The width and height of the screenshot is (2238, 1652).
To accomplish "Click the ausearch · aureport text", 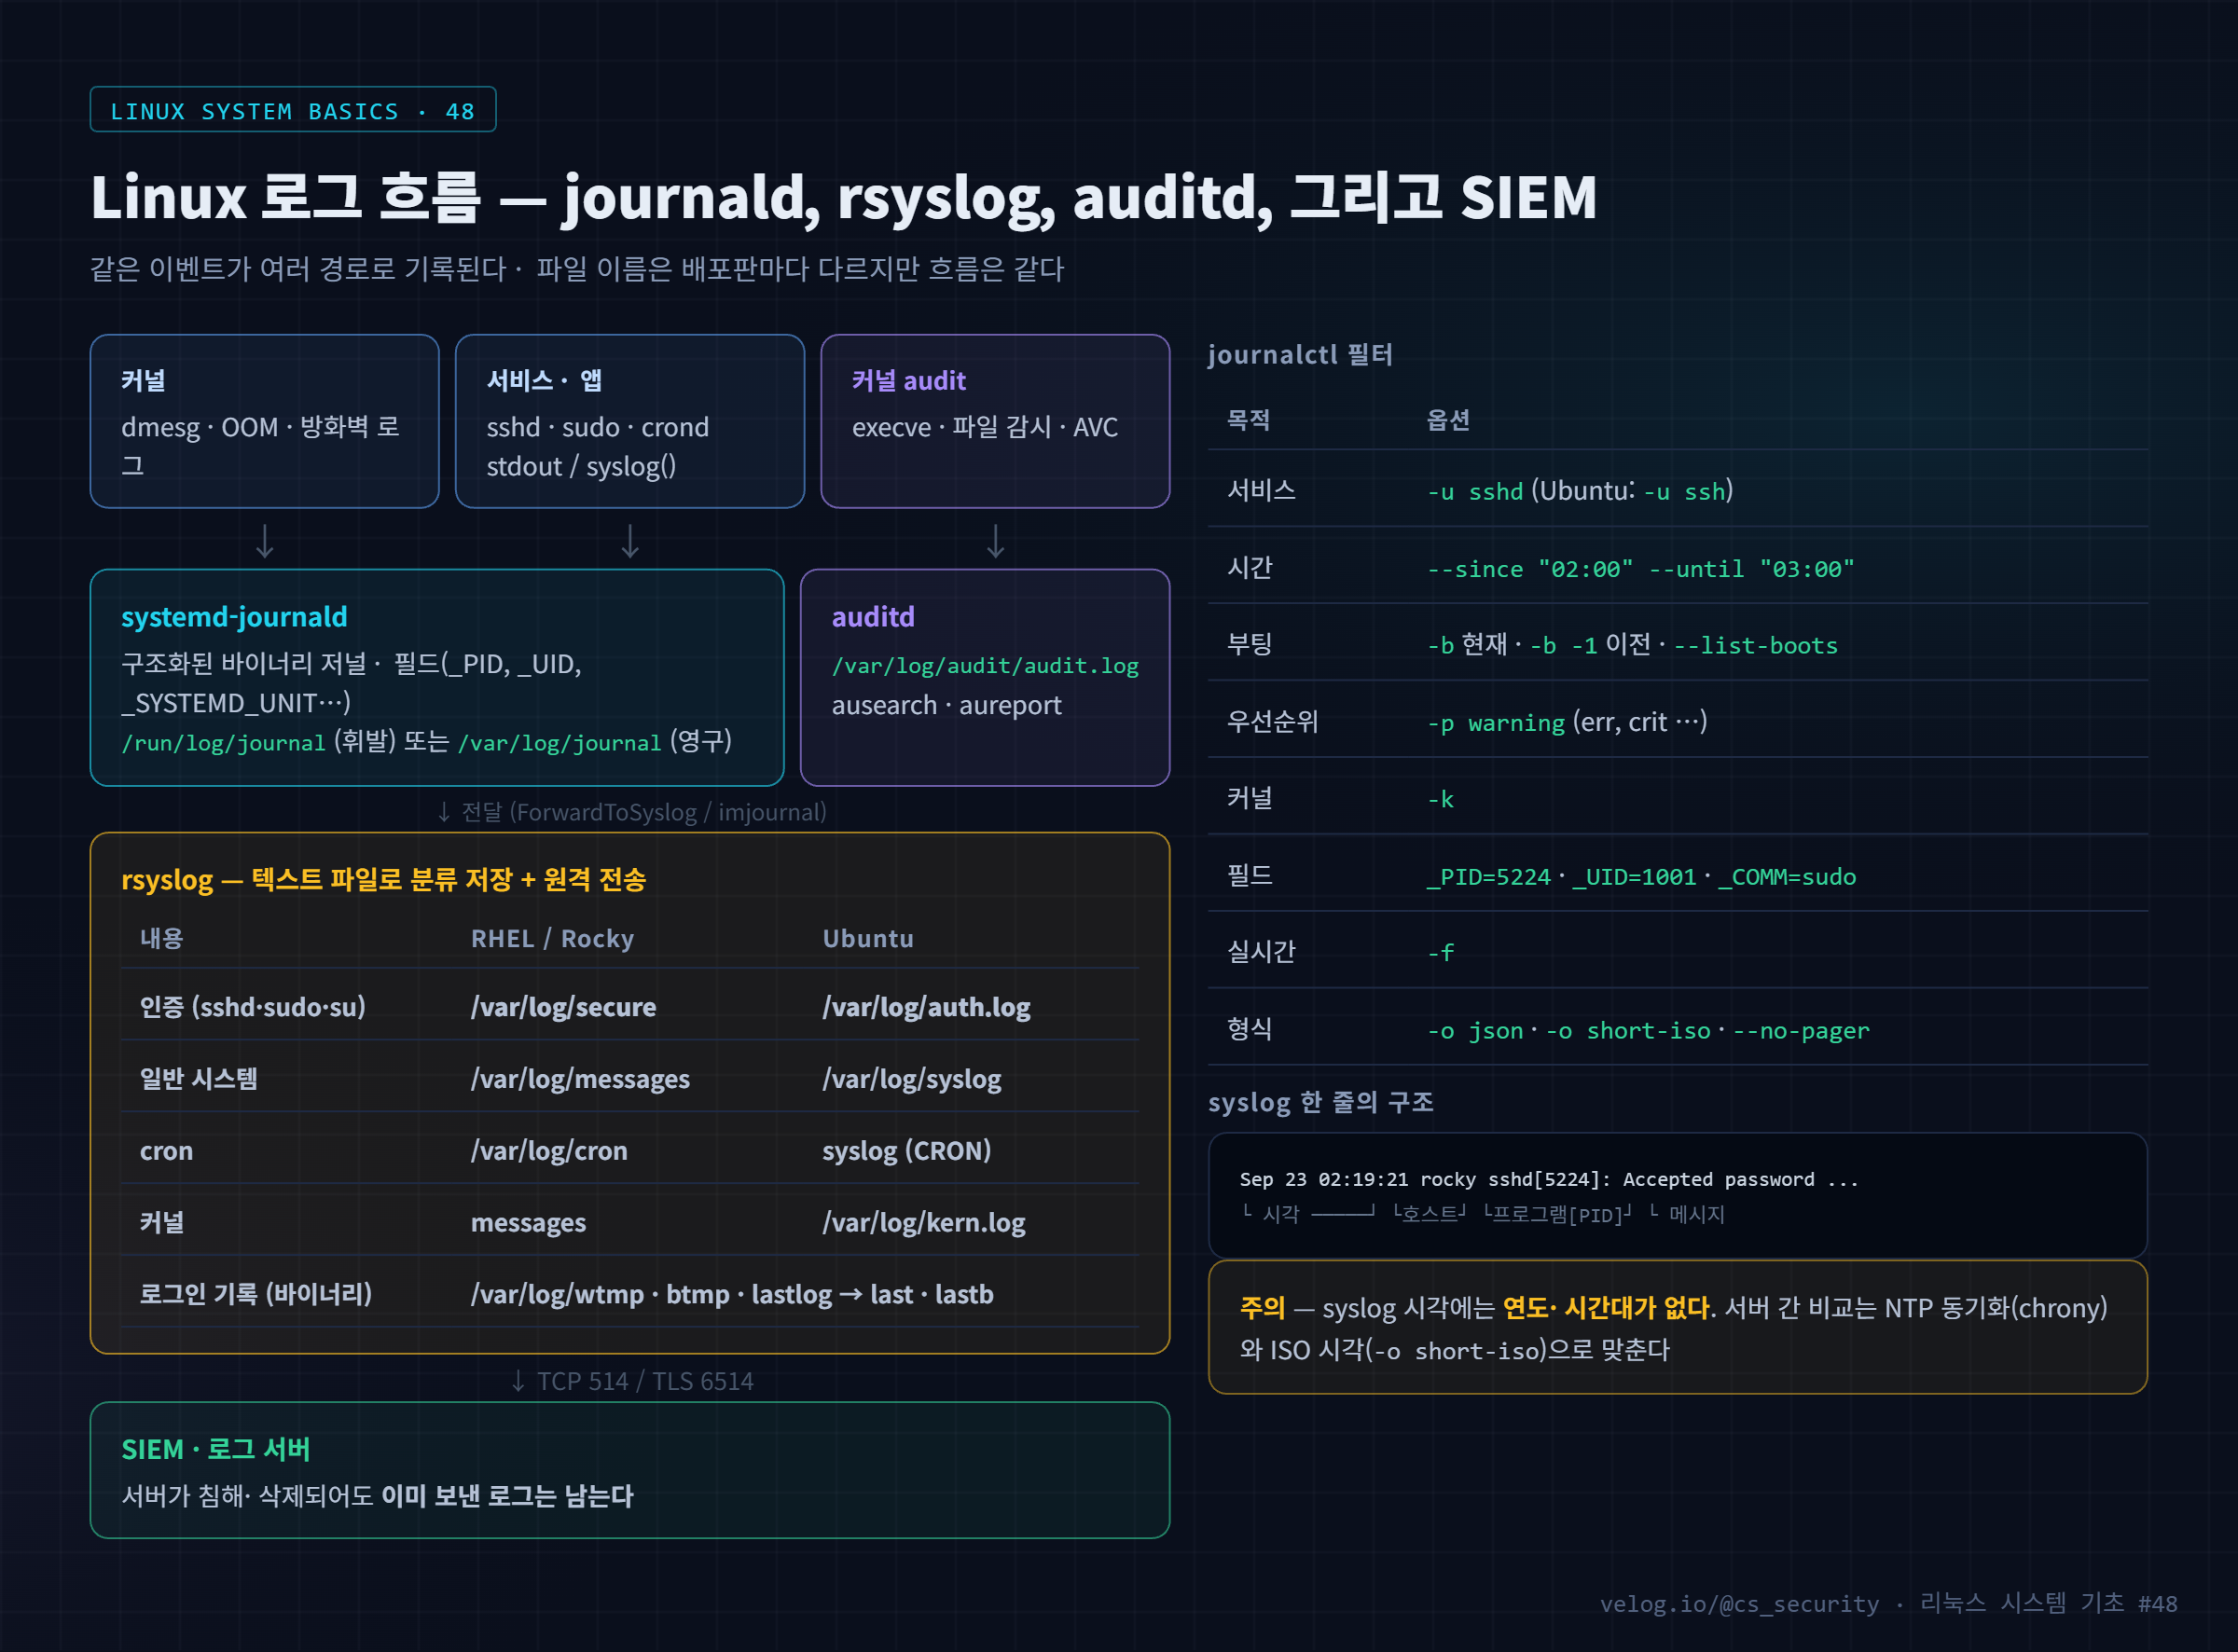I will tap(946, 705).
